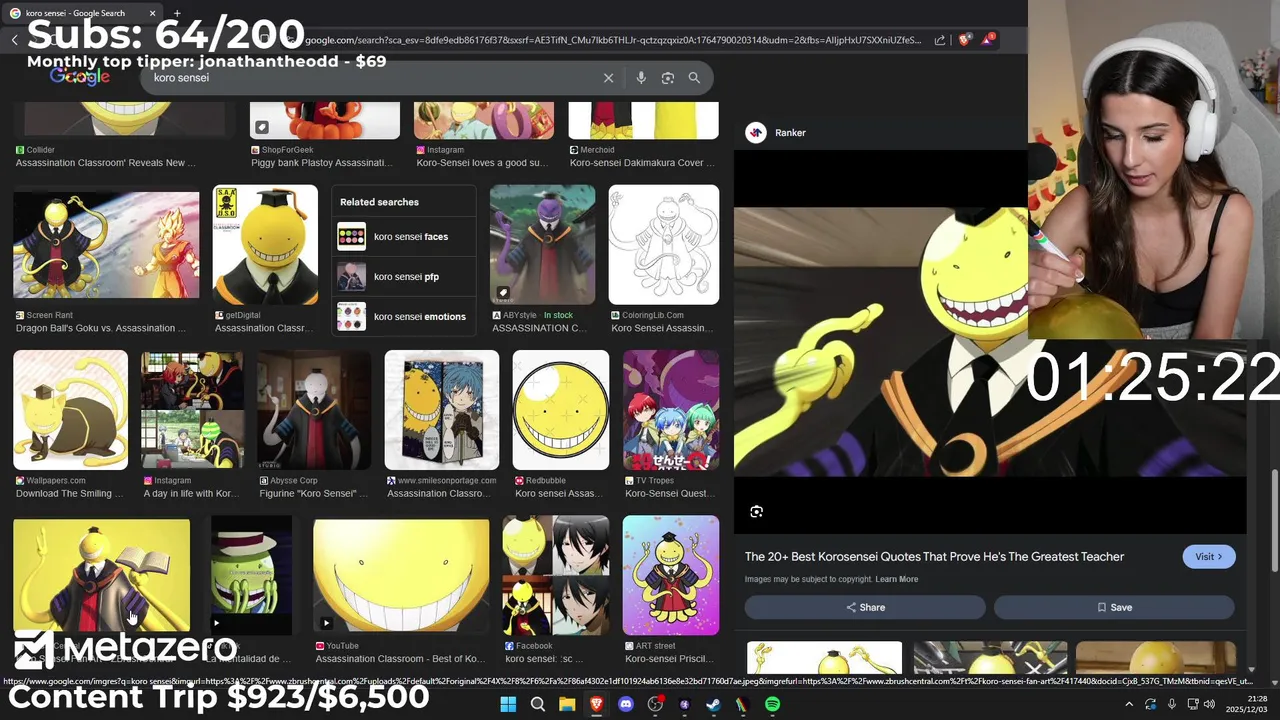Screen dimensions: 1280x720
Task: Open ART street Koro-sensei thumbnail
Action: (x=671, y=576)
